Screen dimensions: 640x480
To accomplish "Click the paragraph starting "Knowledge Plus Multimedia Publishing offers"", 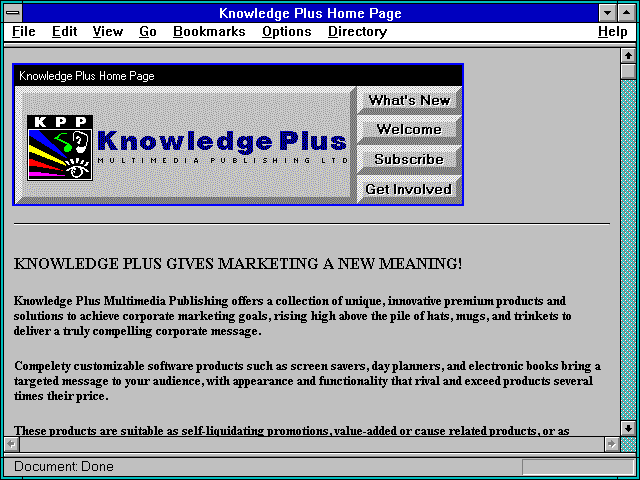I will point(293,316).
